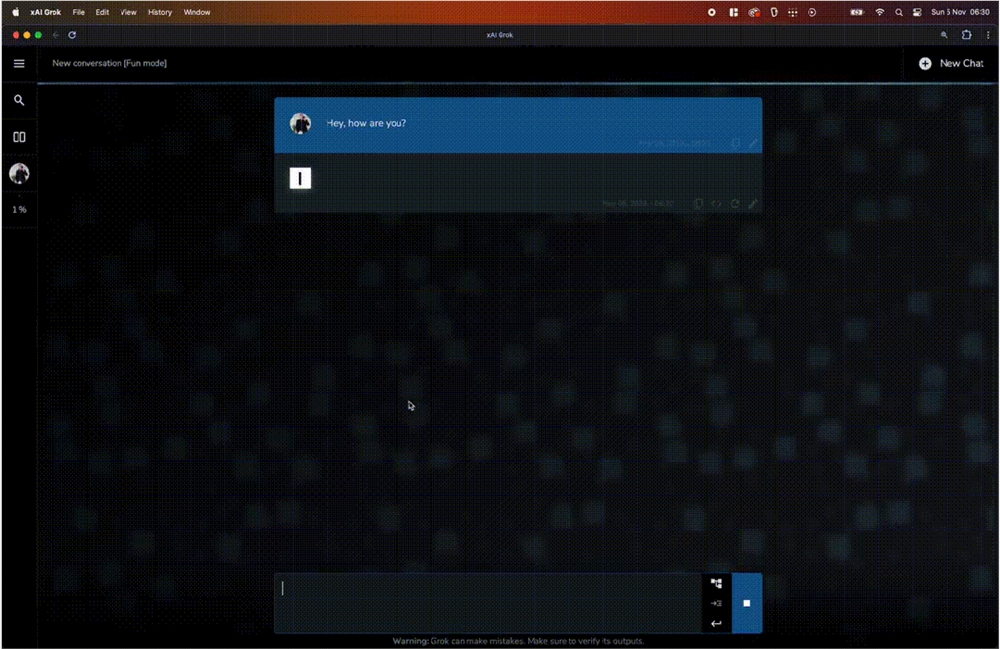The width and height of the screenshot is (1000, 649).
Task: Open the hamburger sidebar menu
Action: [x=19, y=63]
